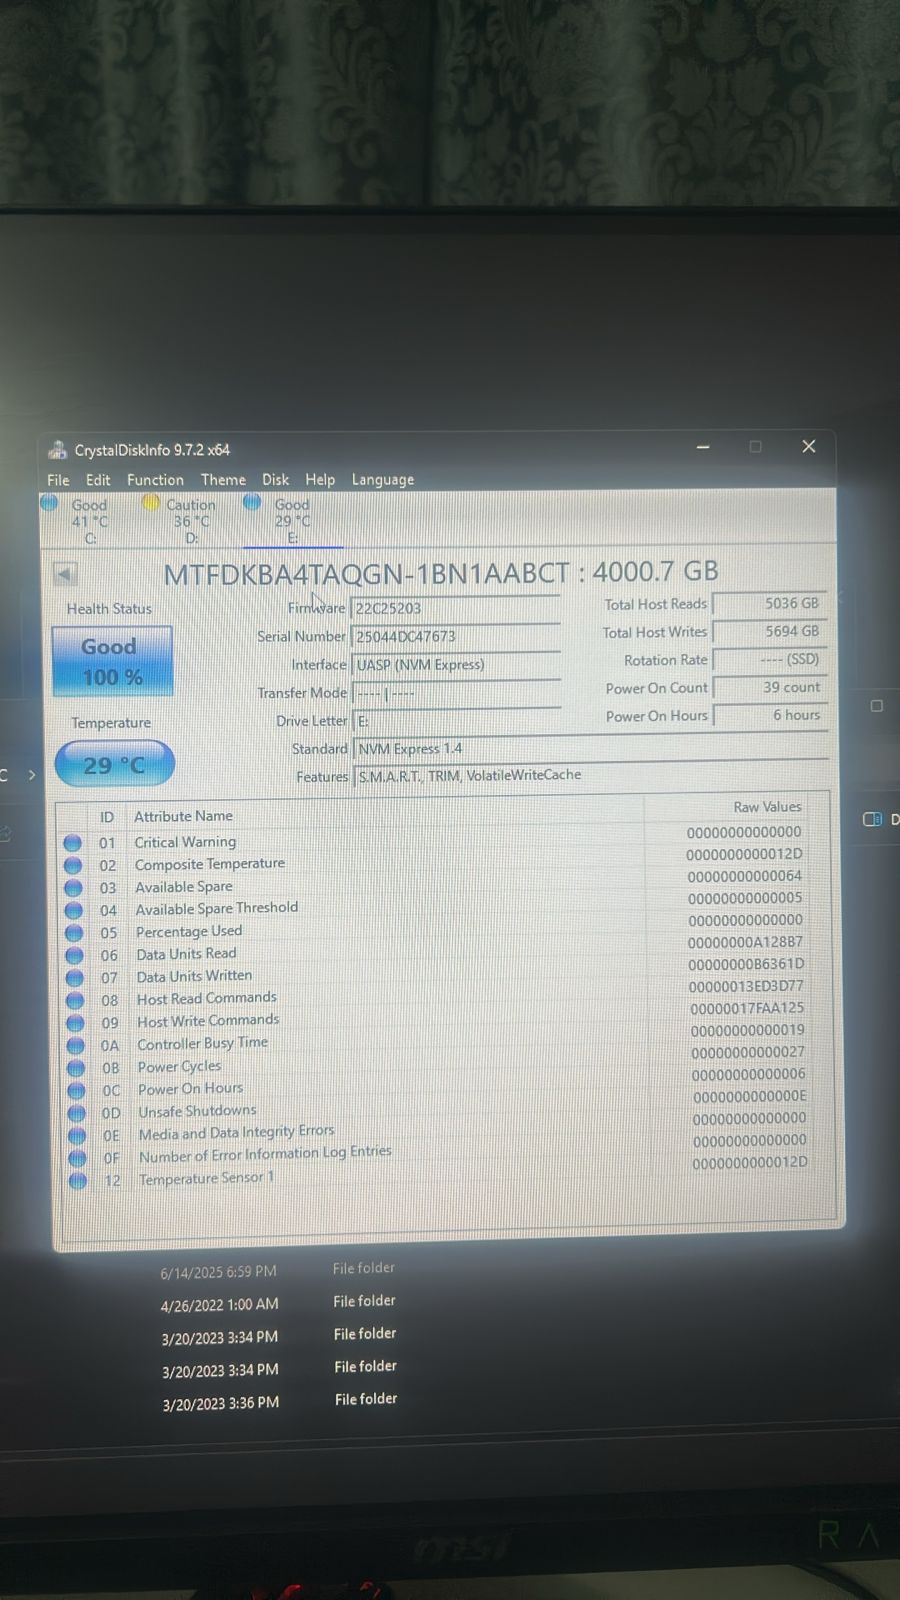Click the Serial Number field 25044DC47673
Screen dimensions: 900x1600
pos(455,636)
